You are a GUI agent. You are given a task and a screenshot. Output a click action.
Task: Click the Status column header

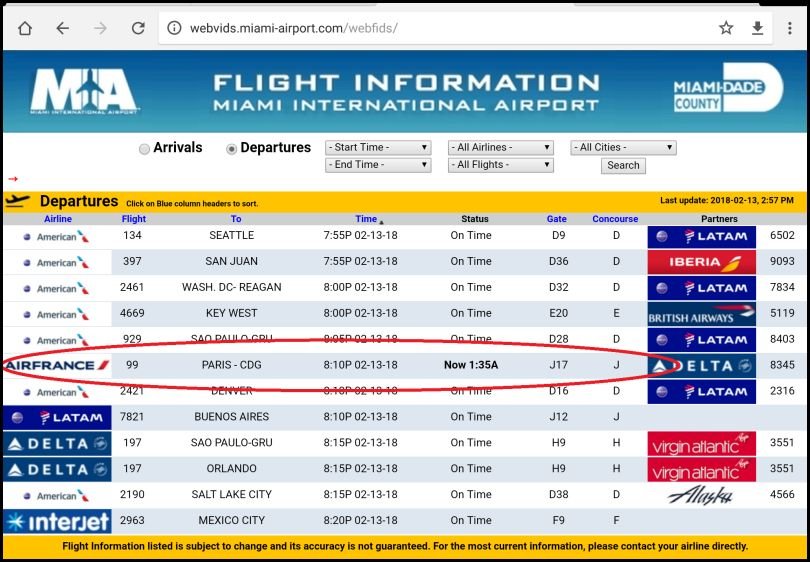click(475, 219)
